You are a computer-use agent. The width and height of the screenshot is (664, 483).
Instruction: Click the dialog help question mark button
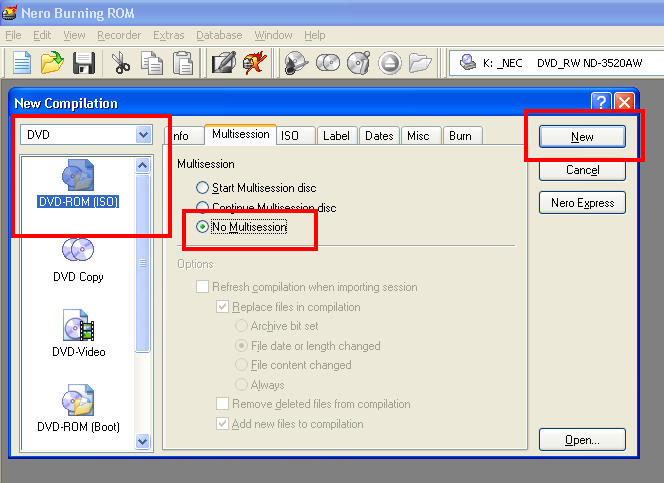click(601, 102)
